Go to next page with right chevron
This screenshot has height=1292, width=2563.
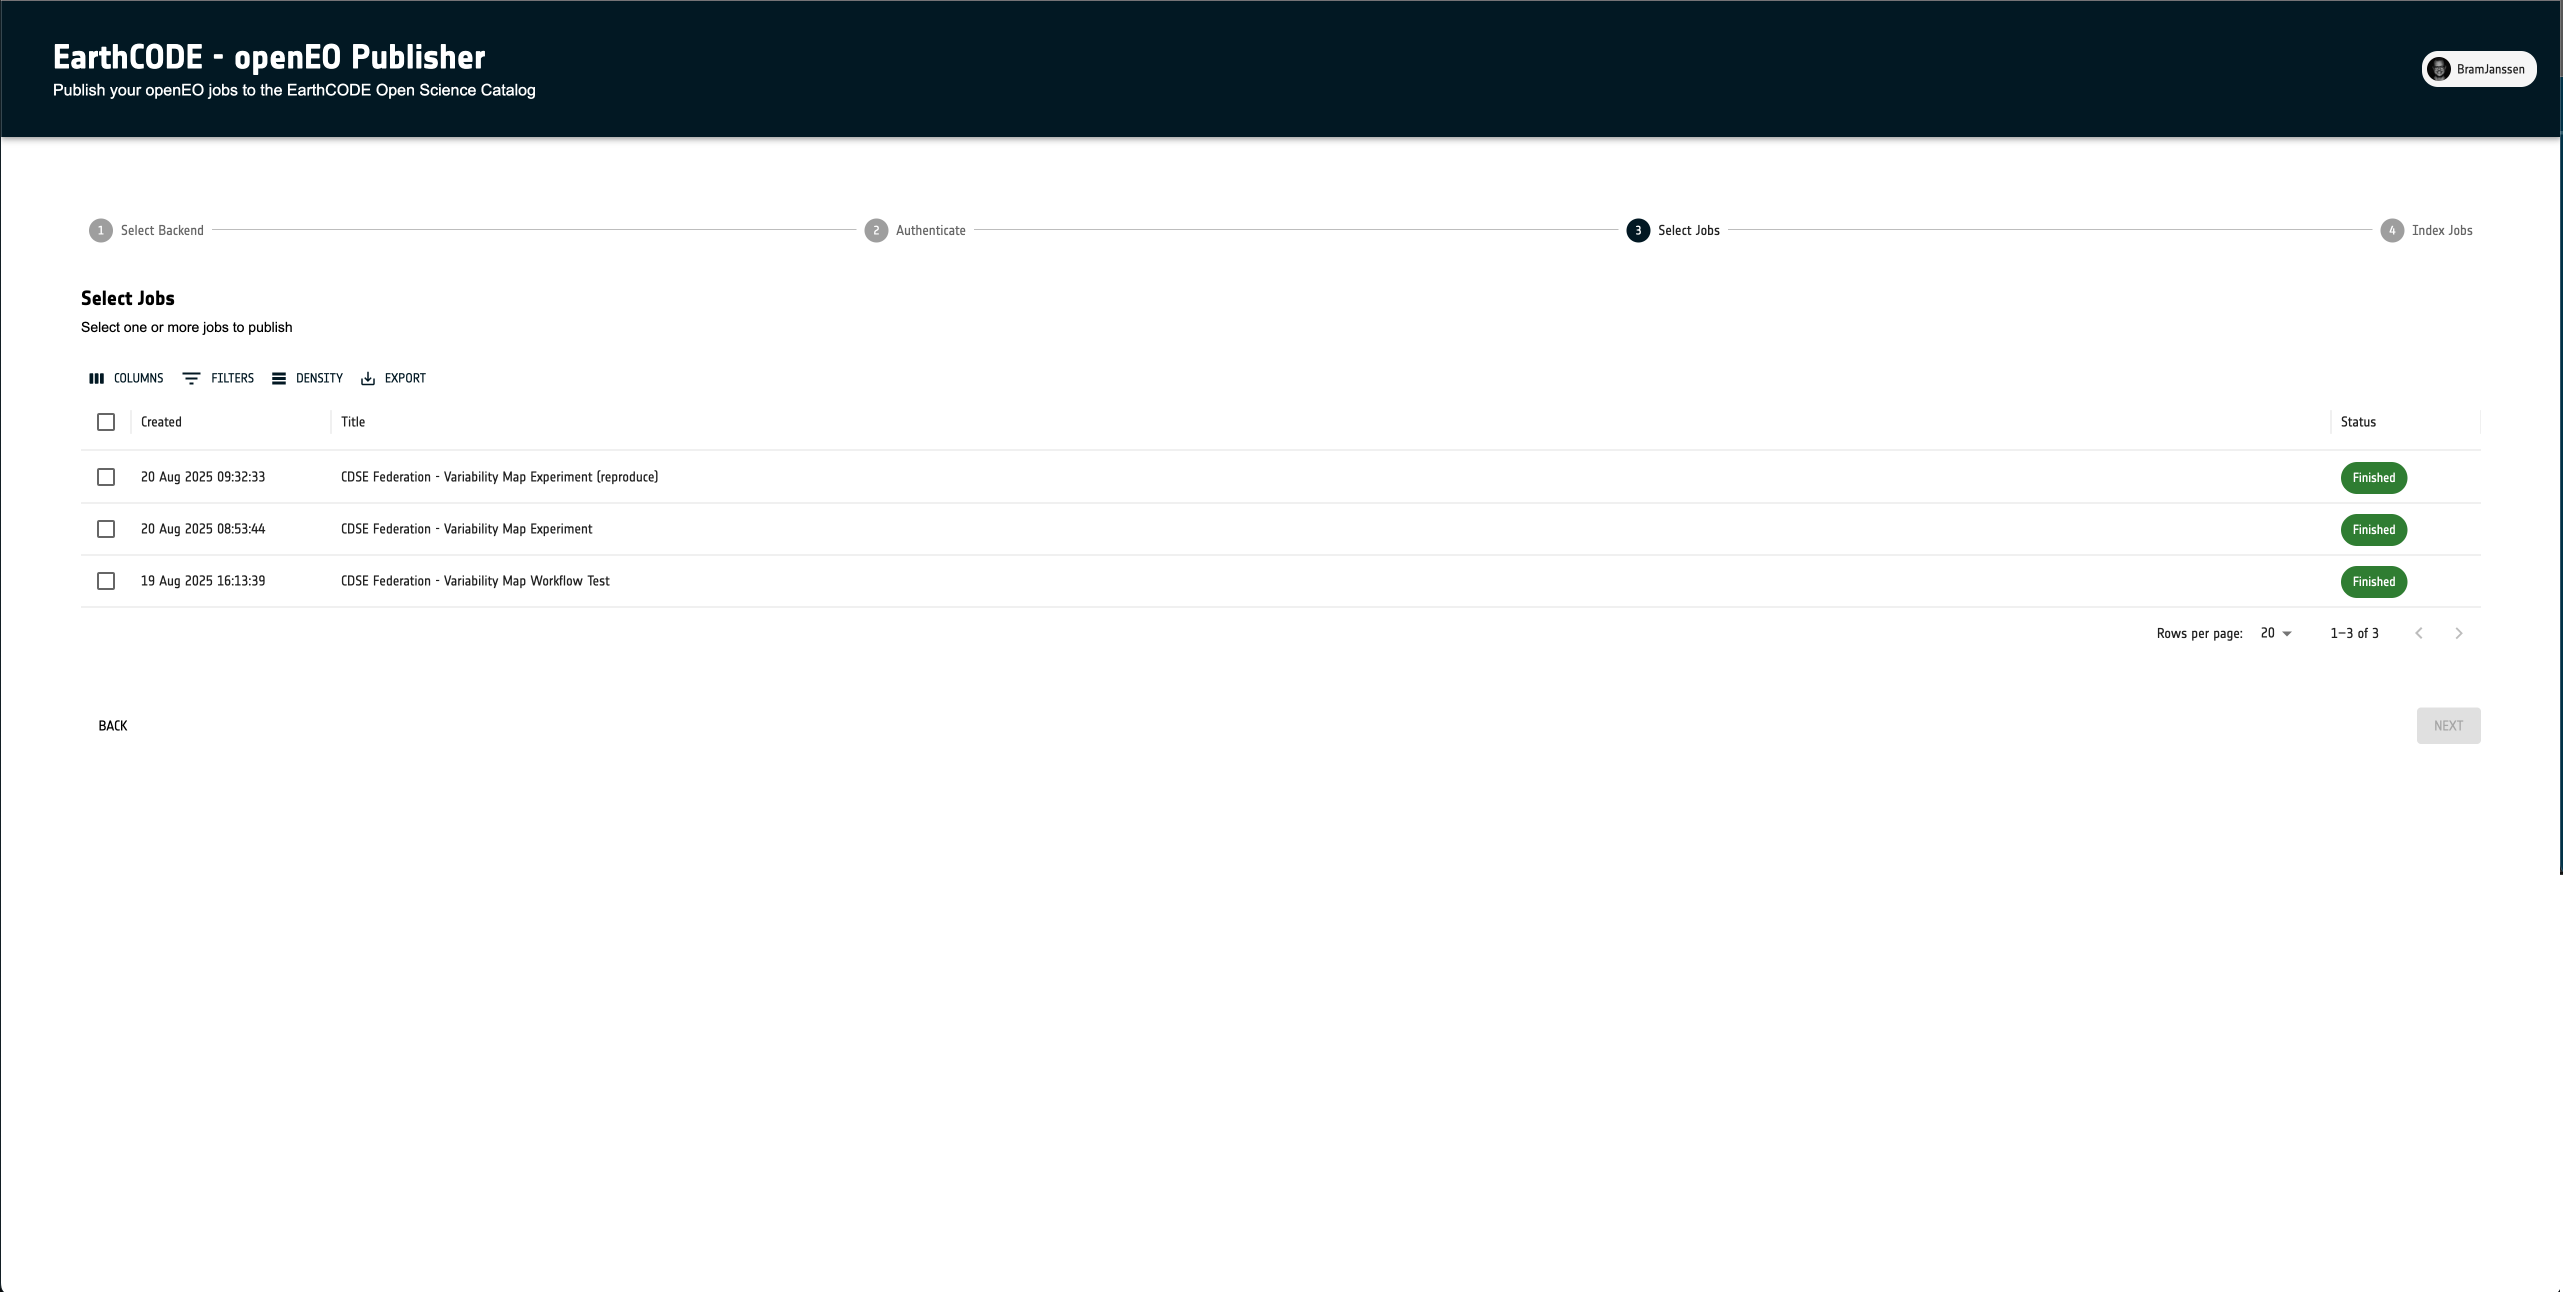click(2458, 633)
